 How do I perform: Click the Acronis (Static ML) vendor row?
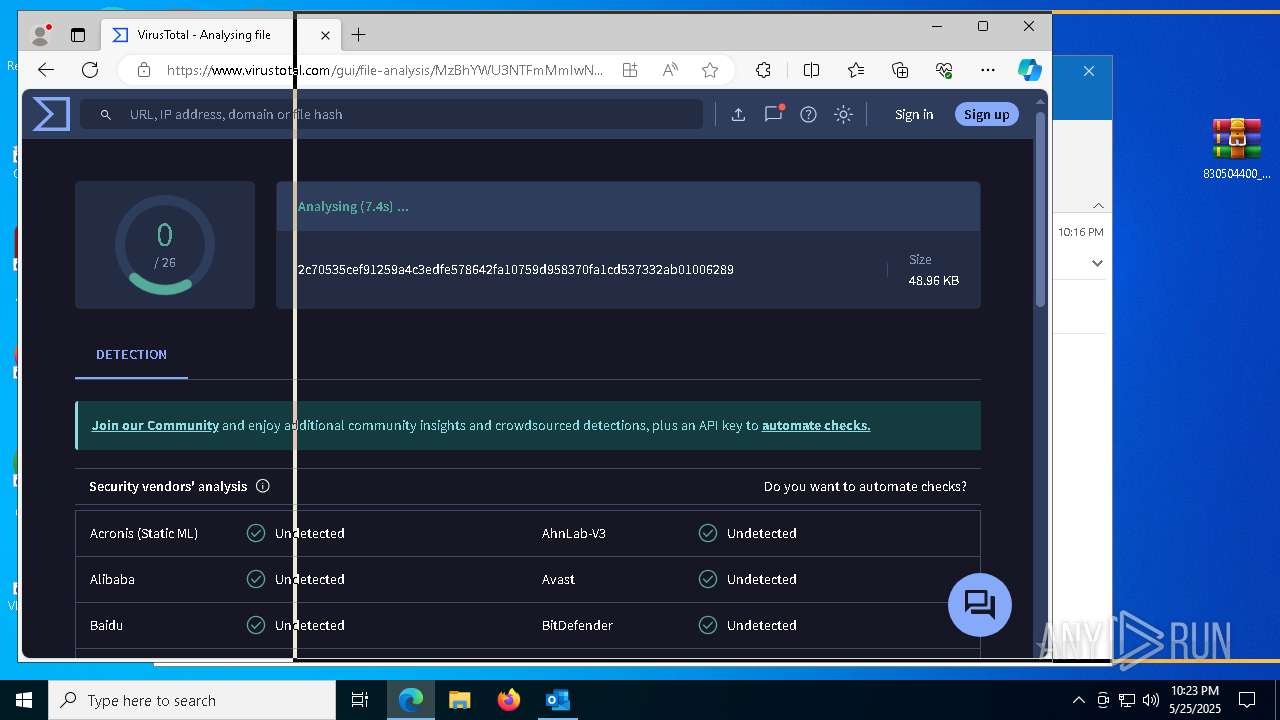tap(301, 533)
